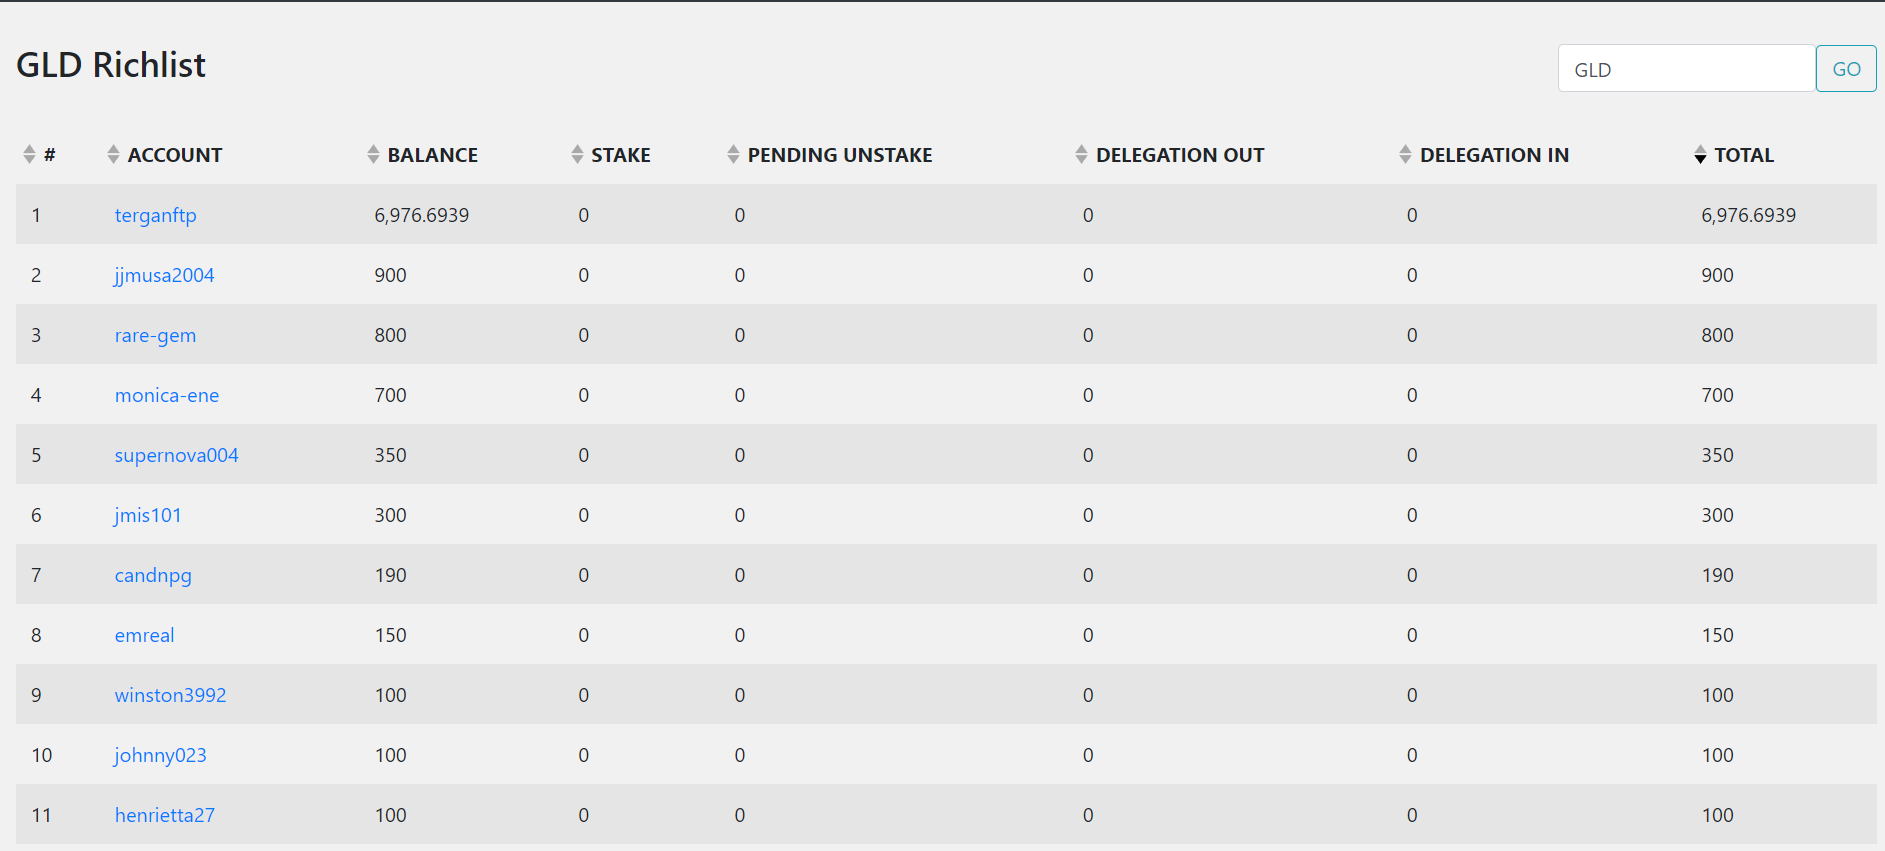
Task: Sort by Pending Unstake arrows icon
Action: (733, 155)
